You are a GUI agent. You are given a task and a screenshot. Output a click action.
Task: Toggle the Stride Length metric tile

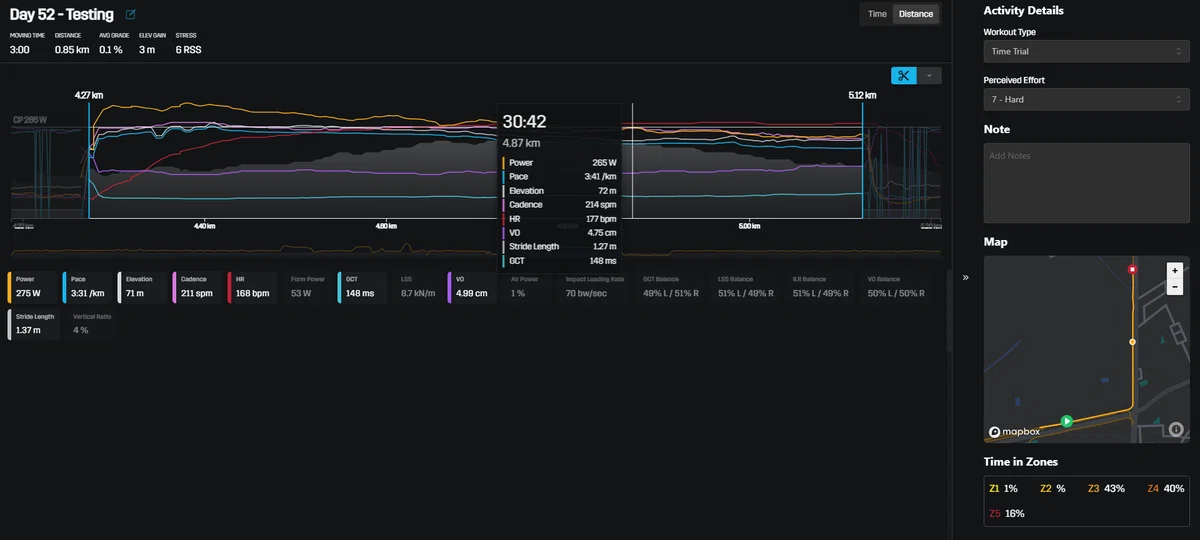(35, 324)
